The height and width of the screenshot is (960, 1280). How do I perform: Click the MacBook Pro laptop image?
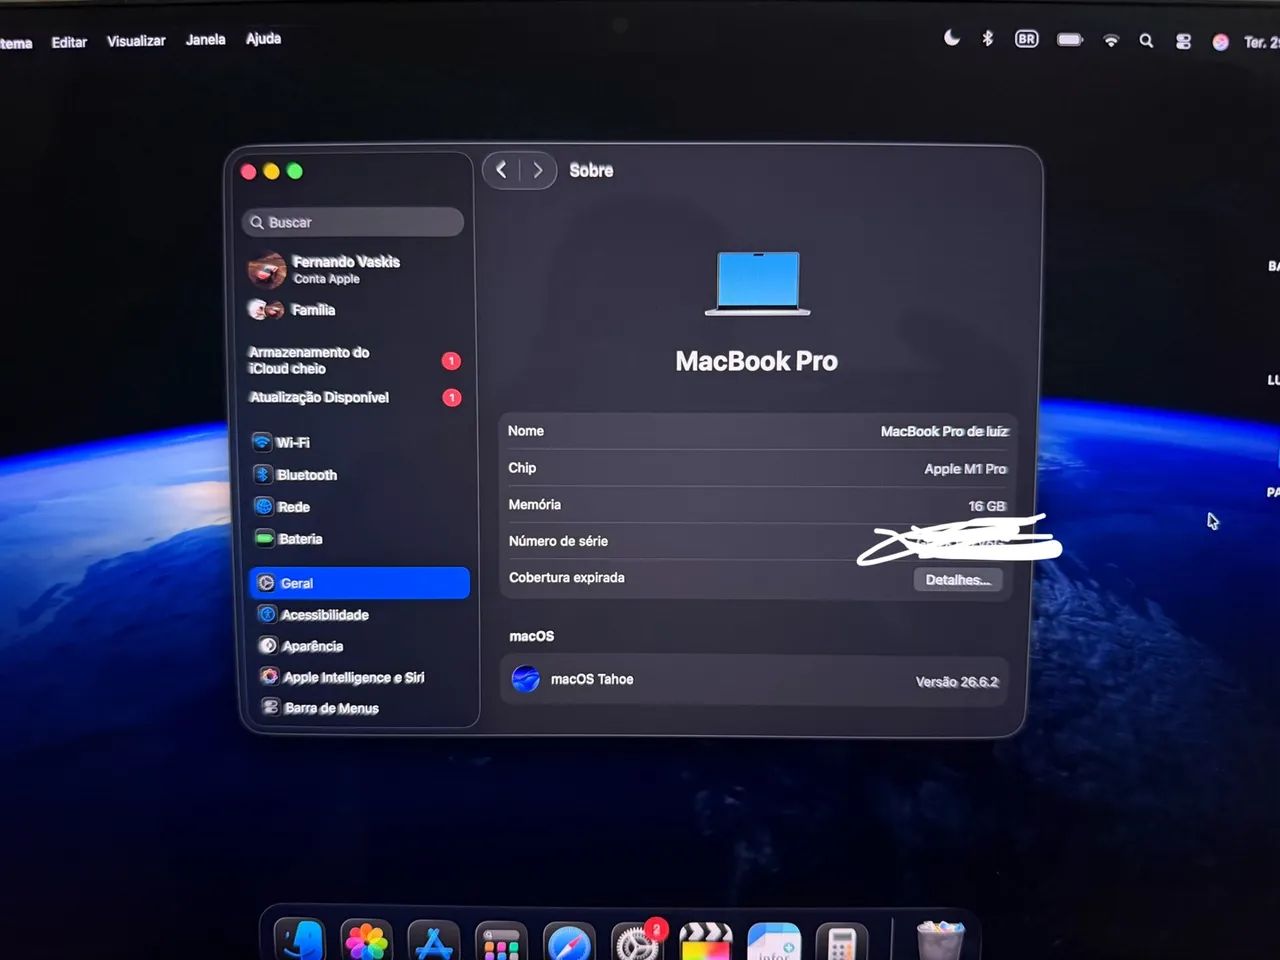click(x=757, y=284)
